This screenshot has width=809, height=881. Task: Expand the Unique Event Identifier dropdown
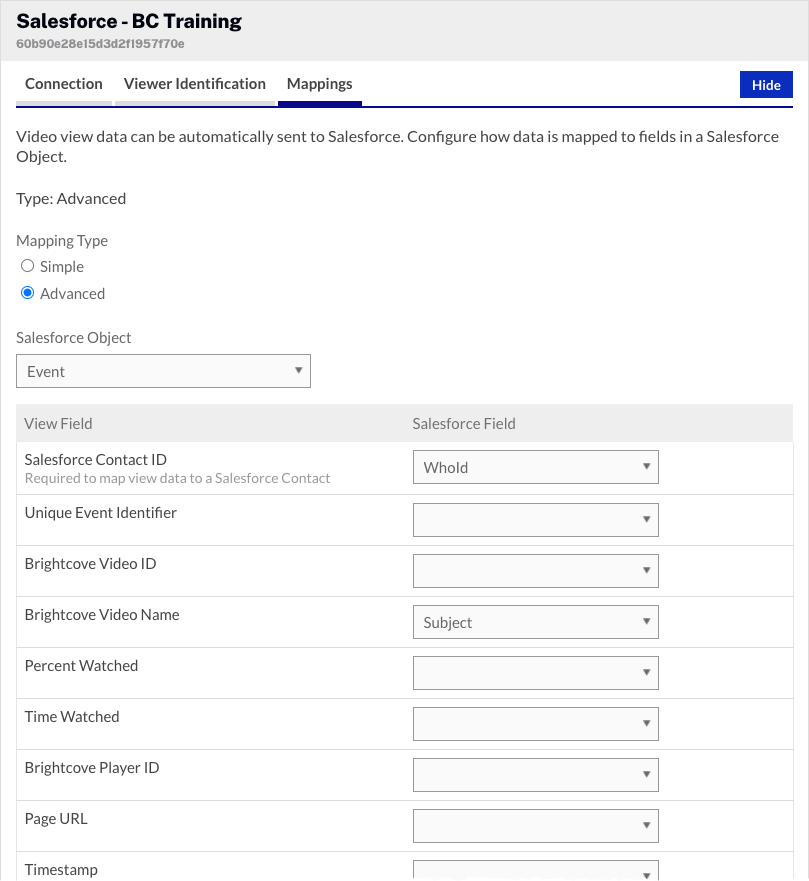coord(535,519)
